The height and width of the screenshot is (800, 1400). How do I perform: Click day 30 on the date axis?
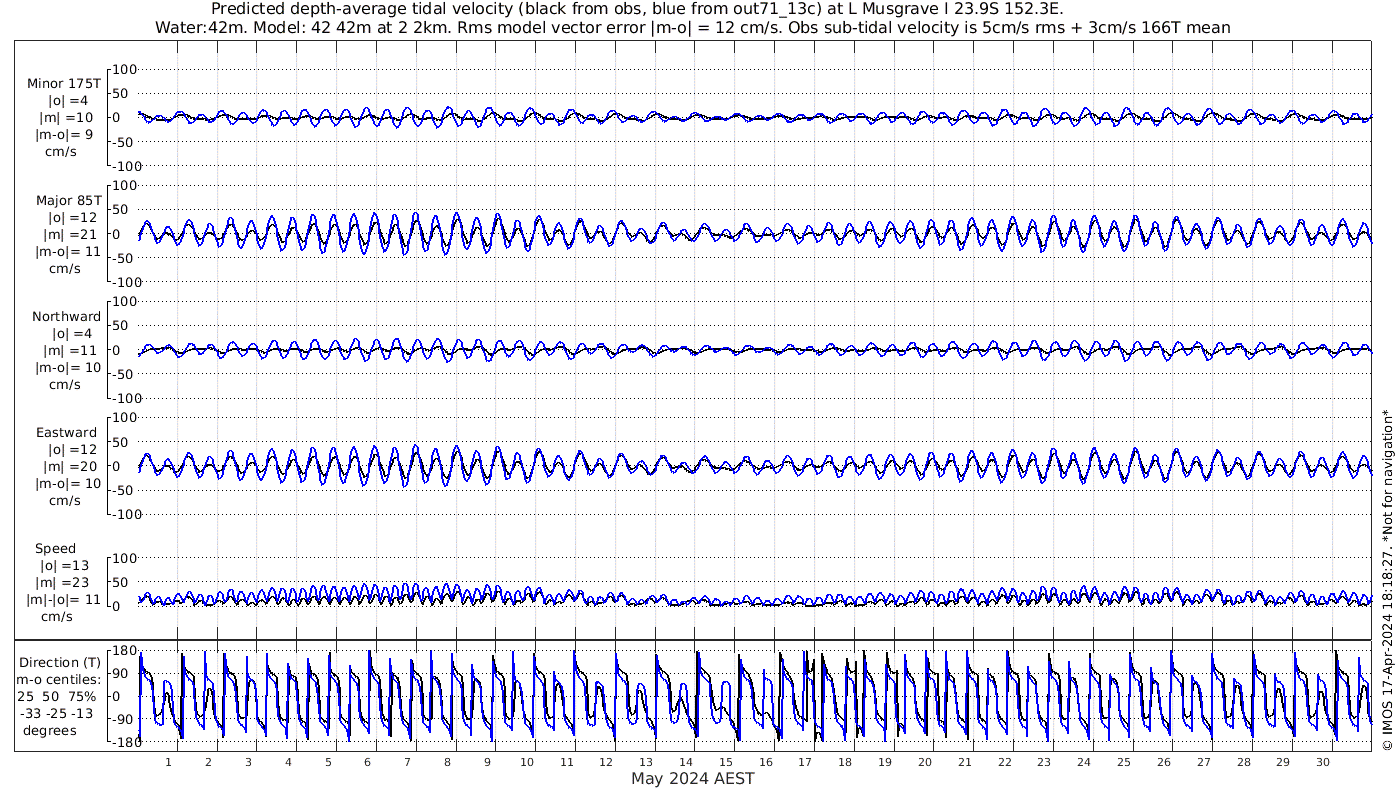[x=1323, y=762]
